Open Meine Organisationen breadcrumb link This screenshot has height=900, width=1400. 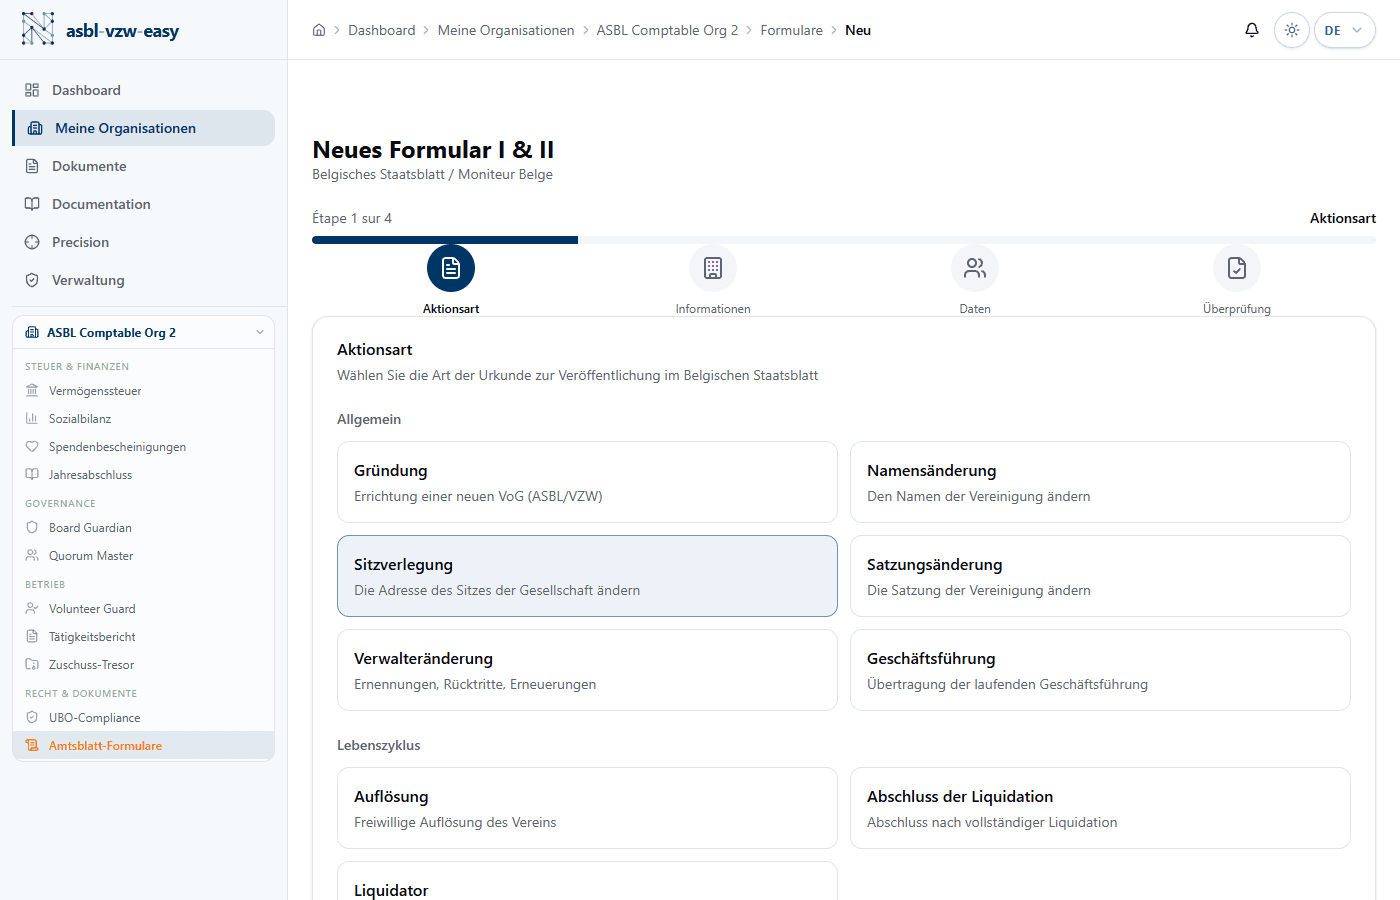pyautogui.click(x=506, y=30)
